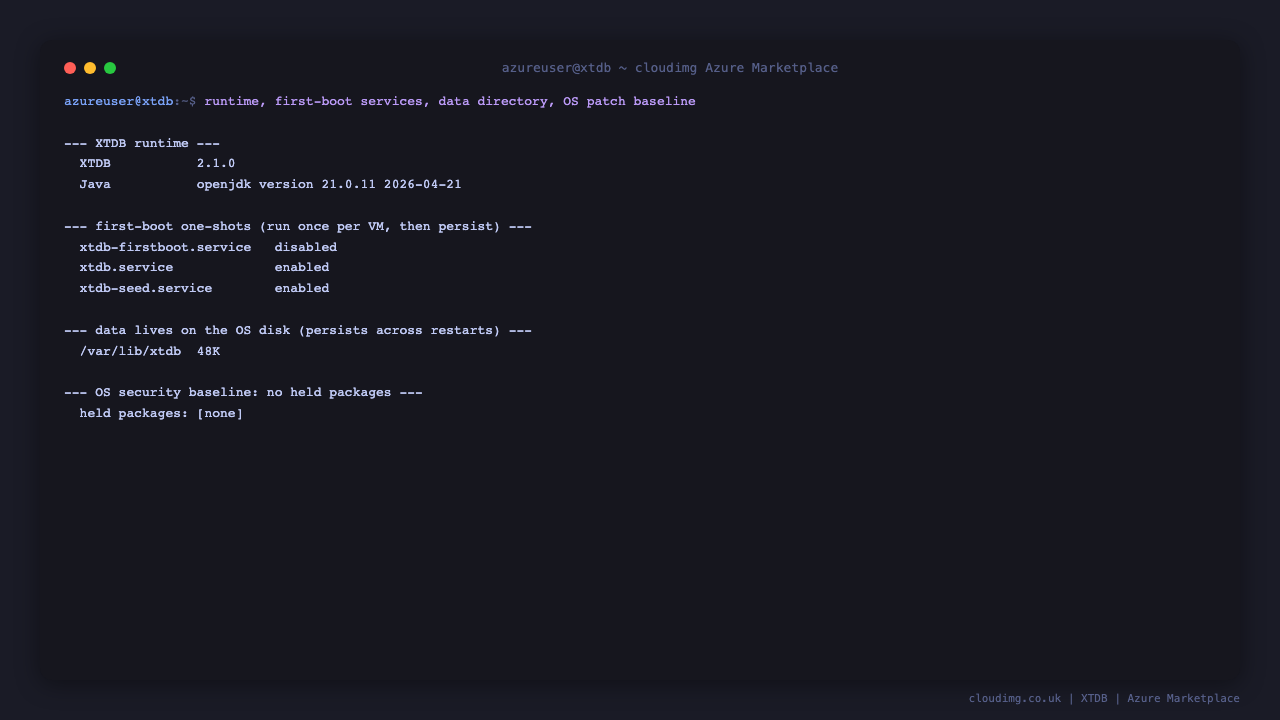Click the '48K' size value
Image resolution: width=1280 pixels, height=720 pixels.
[208, 351]
